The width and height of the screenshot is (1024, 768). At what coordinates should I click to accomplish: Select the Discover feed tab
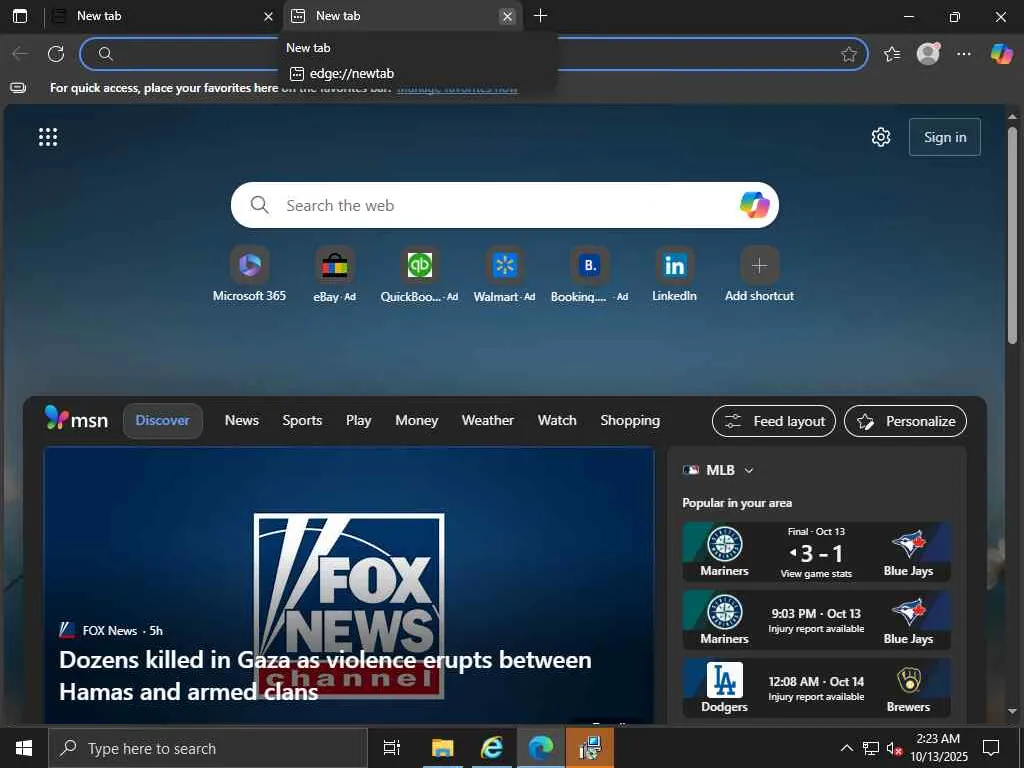pos(163,421)
